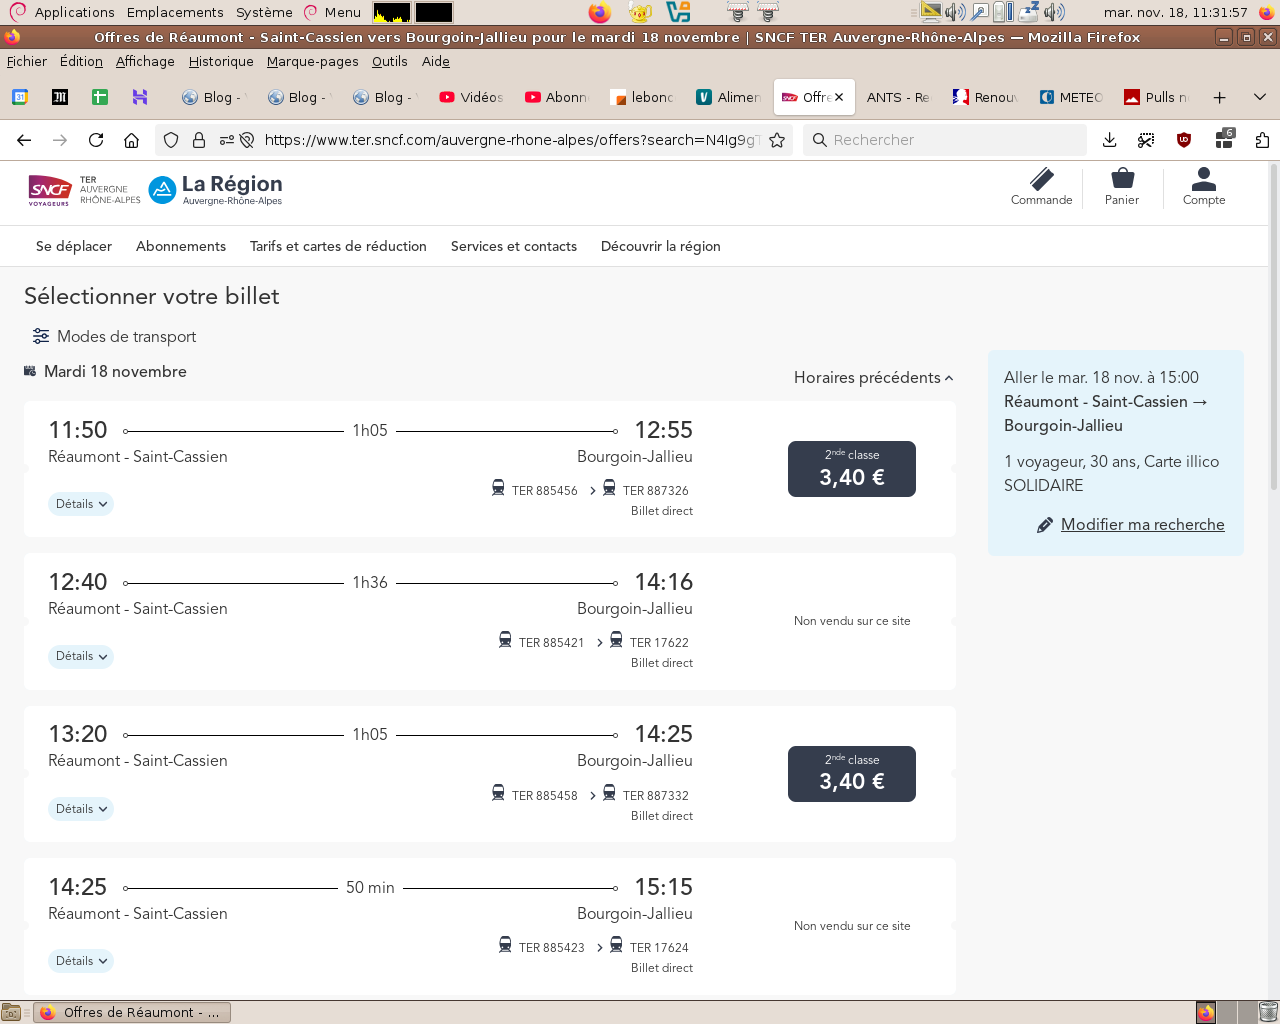Open Historique in Firefox menu bar
This screenshot has height=1024, width=1280.
(x=221, y=61)
